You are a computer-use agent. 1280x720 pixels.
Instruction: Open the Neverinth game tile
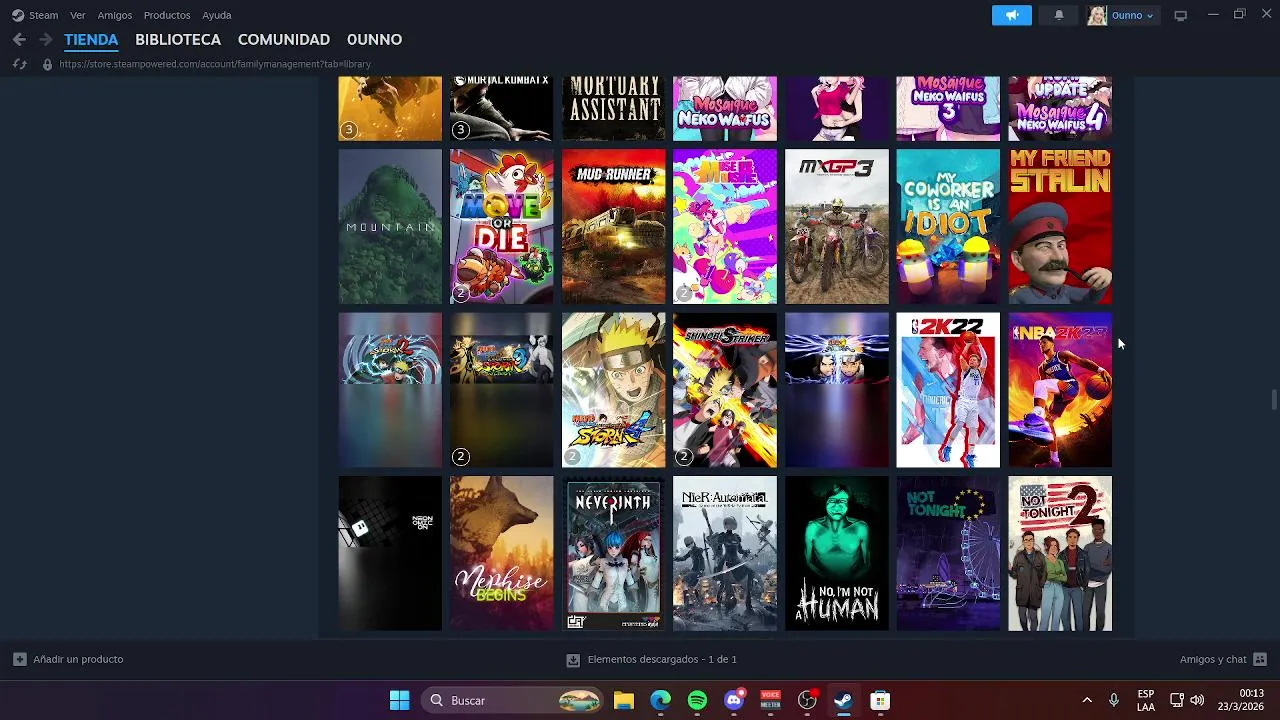(613, 554)
